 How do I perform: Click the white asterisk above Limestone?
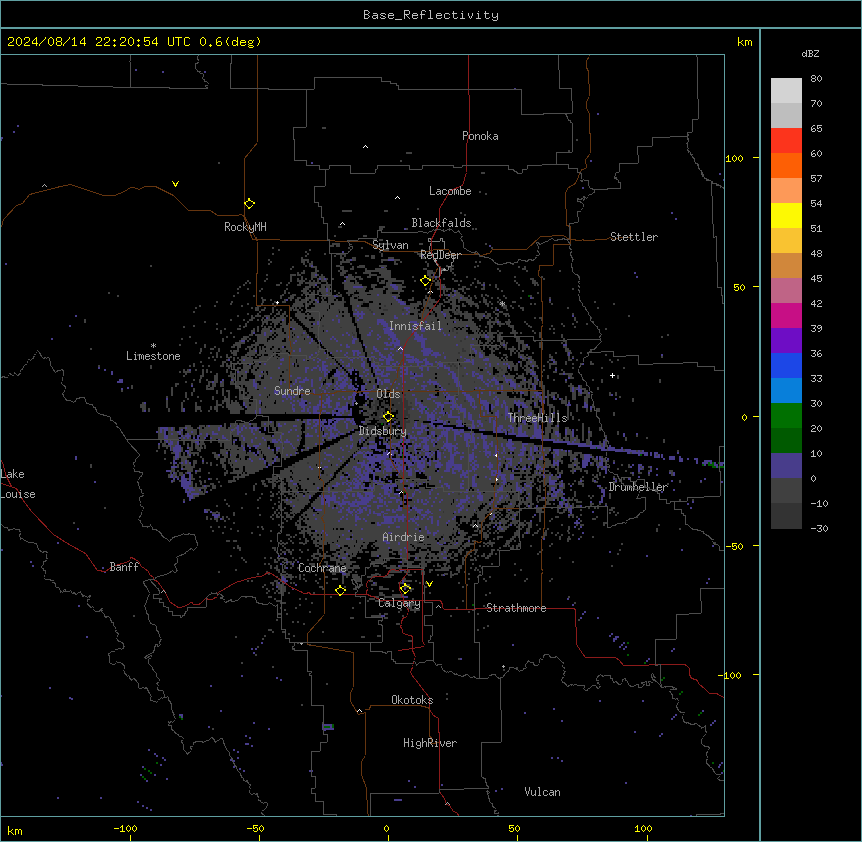point(153,346)
